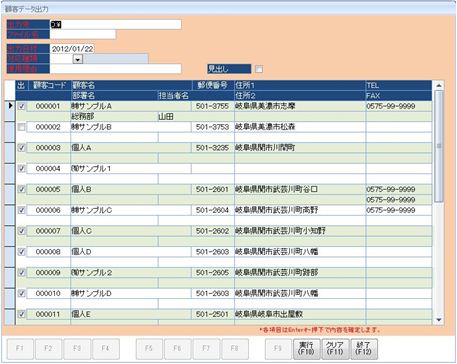Click postal code 501-3755
The height and width of the screenshot is (364, 457).
tap(213, 106)
